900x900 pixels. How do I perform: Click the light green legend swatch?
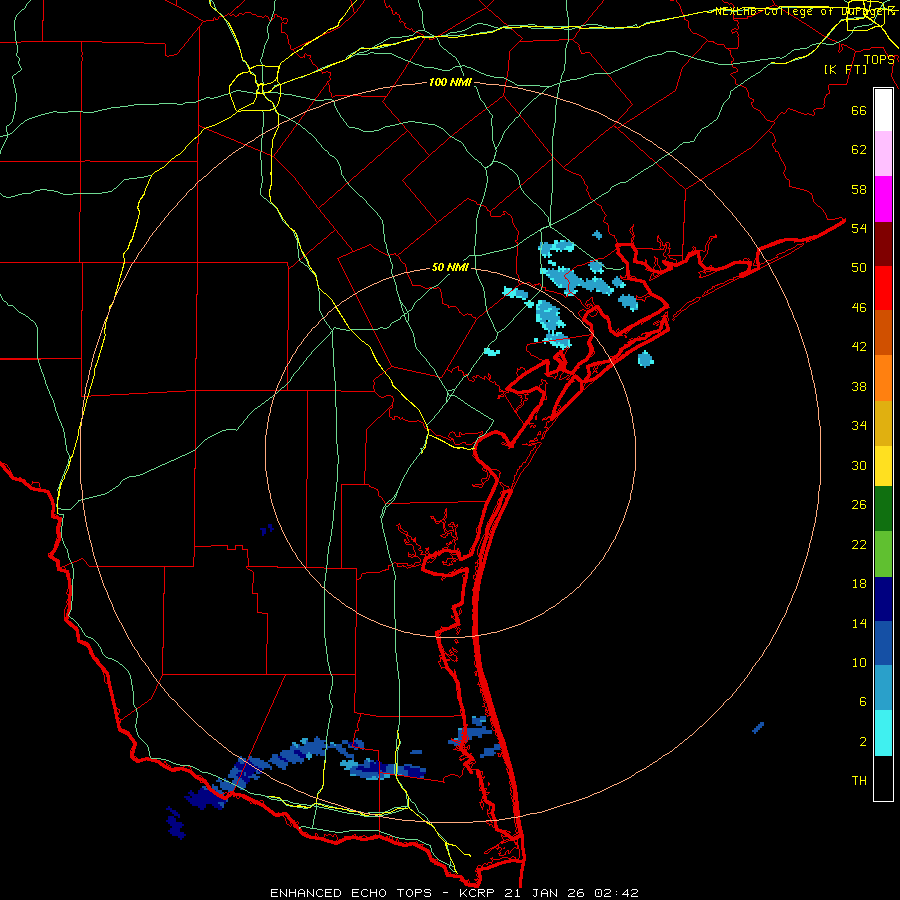coord(883,554)
